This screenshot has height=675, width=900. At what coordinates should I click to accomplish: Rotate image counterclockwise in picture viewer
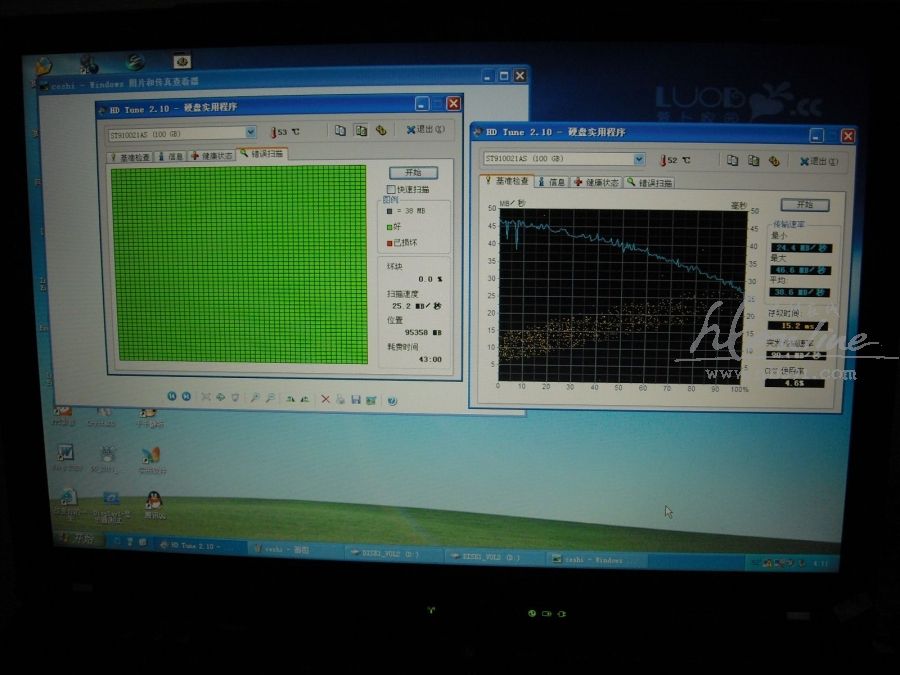click(x=305, y=399)
